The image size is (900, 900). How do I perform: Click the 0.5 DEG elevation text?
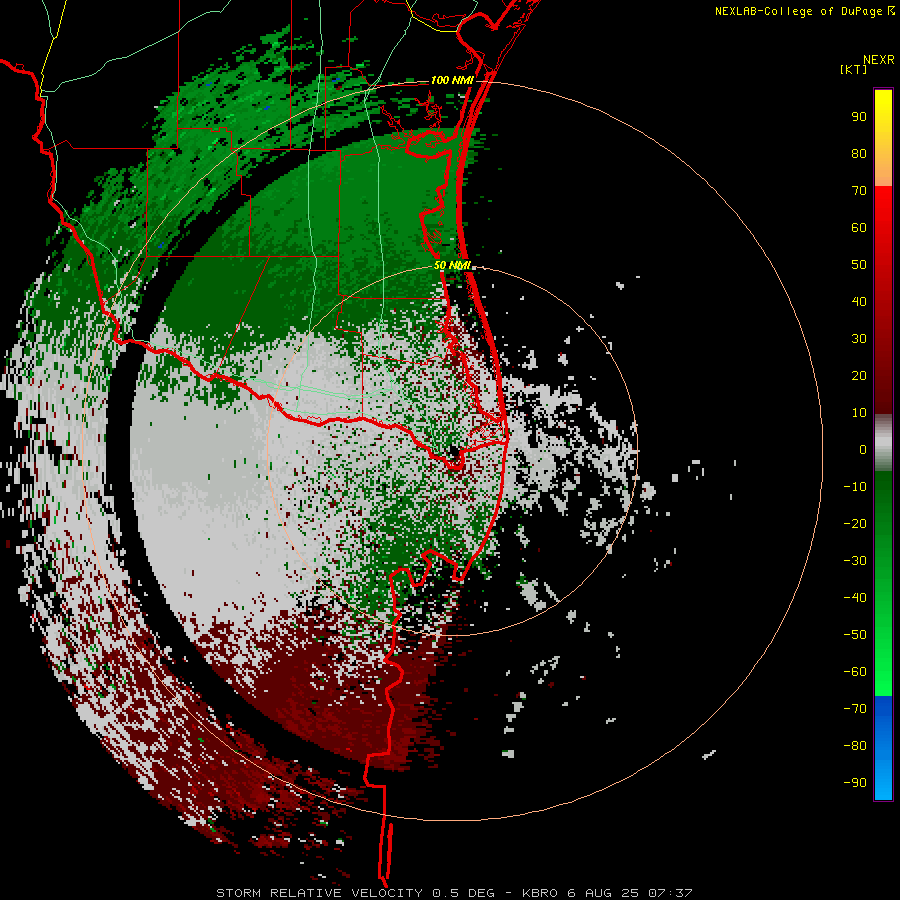[463, 893]
